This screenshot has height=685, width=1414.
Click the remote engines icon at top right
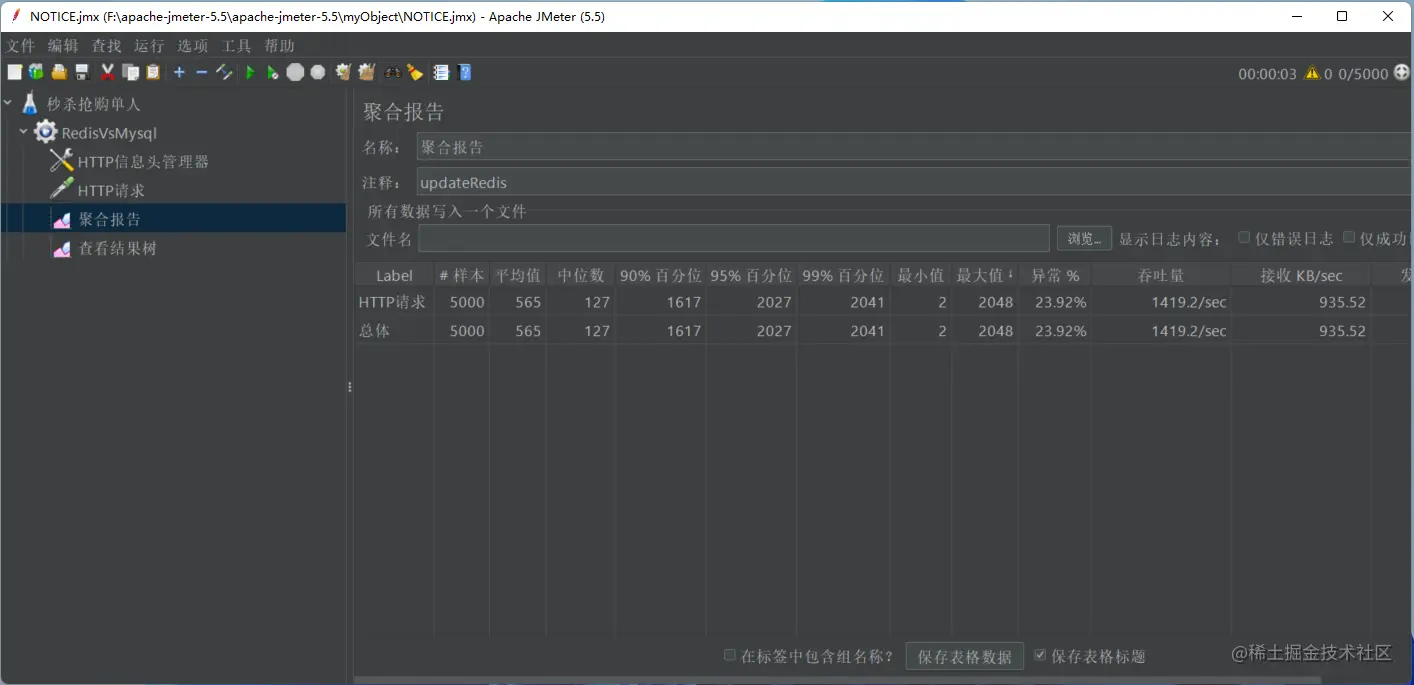tap(1401, 72)
